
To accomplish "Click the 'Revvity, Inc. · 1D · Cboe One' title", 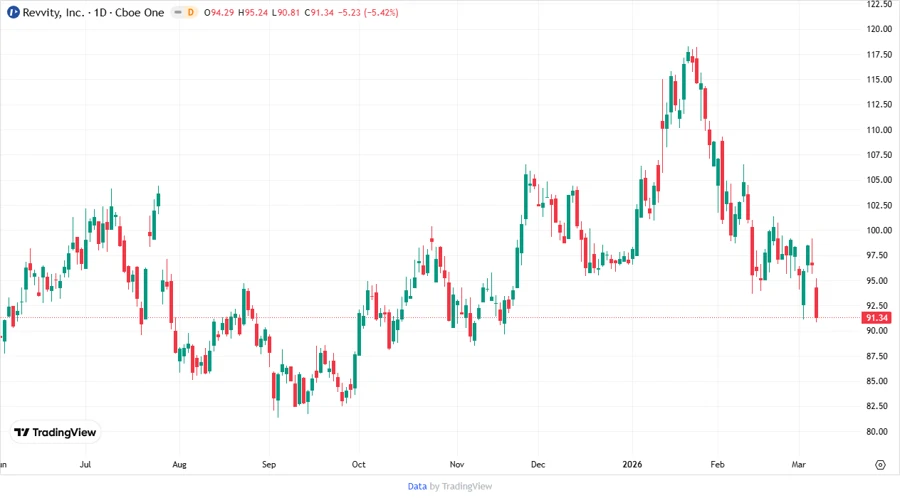I will point(93,12).
